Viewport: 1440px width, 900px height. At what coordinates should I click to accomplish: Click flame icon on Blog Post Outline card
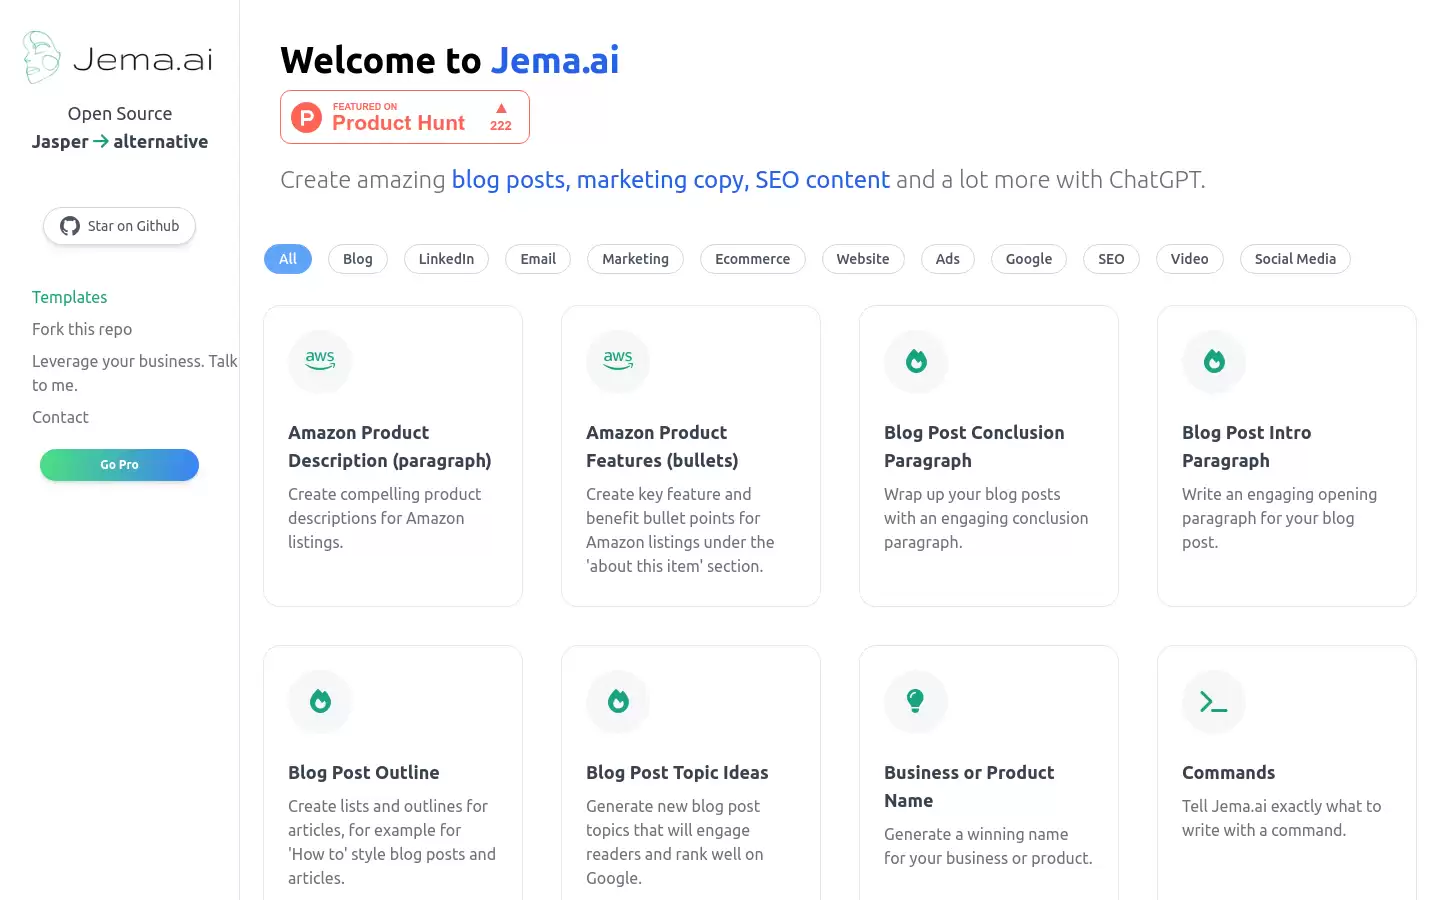click(x=320, y=701)
